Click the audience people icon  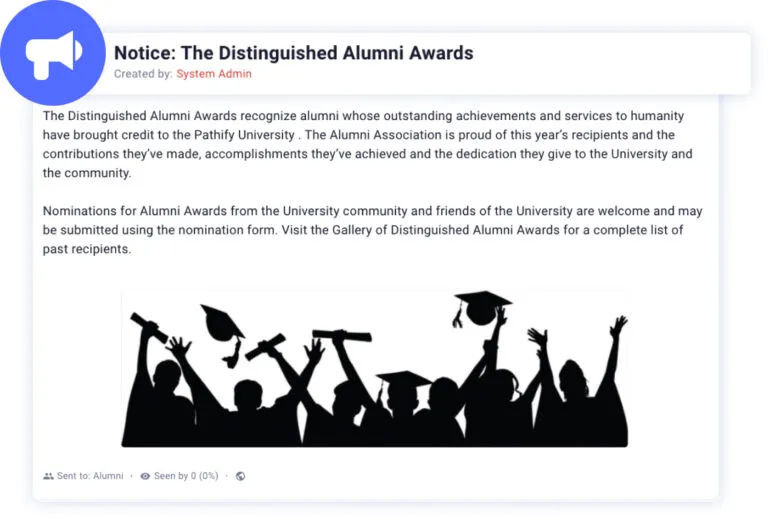point(48,476)
